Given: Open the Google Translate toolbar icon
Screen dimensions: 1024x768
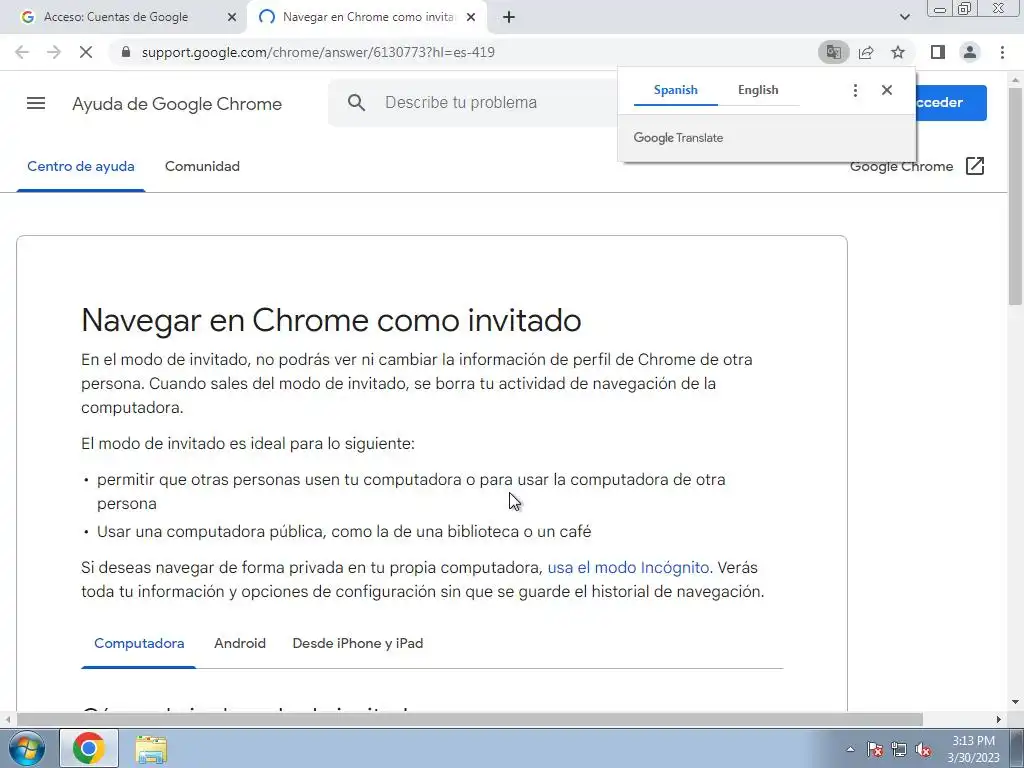Looking at the screenshot, I should 833,52.
